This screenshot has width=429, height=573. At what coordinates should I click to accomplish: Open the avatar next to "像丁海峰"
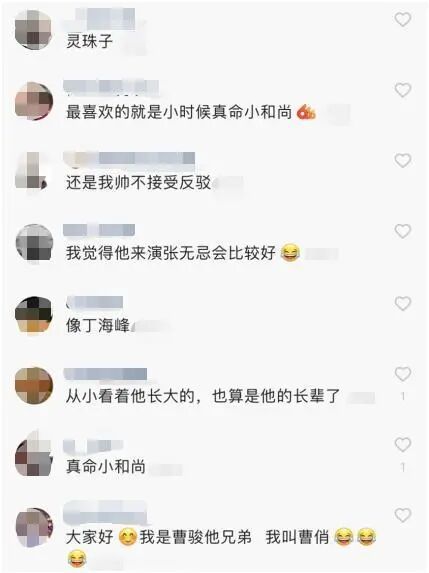[34, 315]
